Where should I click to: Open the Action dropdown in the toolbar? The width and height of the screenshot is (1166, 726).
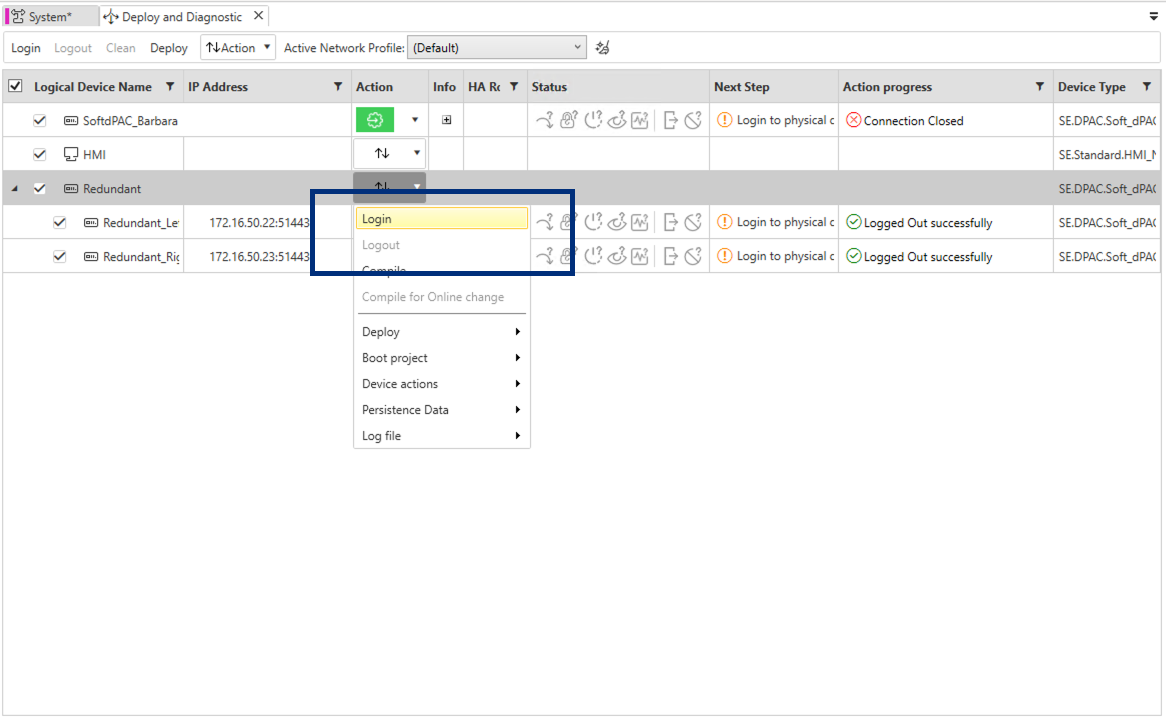tap(238, 48)
